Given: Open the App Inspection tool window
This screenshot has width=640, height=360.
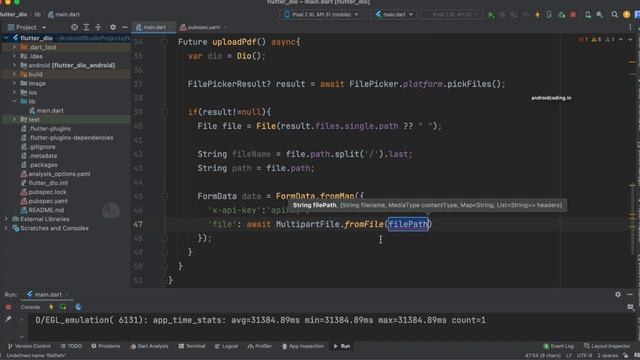Looking at the screenshot, I should 303,346.
